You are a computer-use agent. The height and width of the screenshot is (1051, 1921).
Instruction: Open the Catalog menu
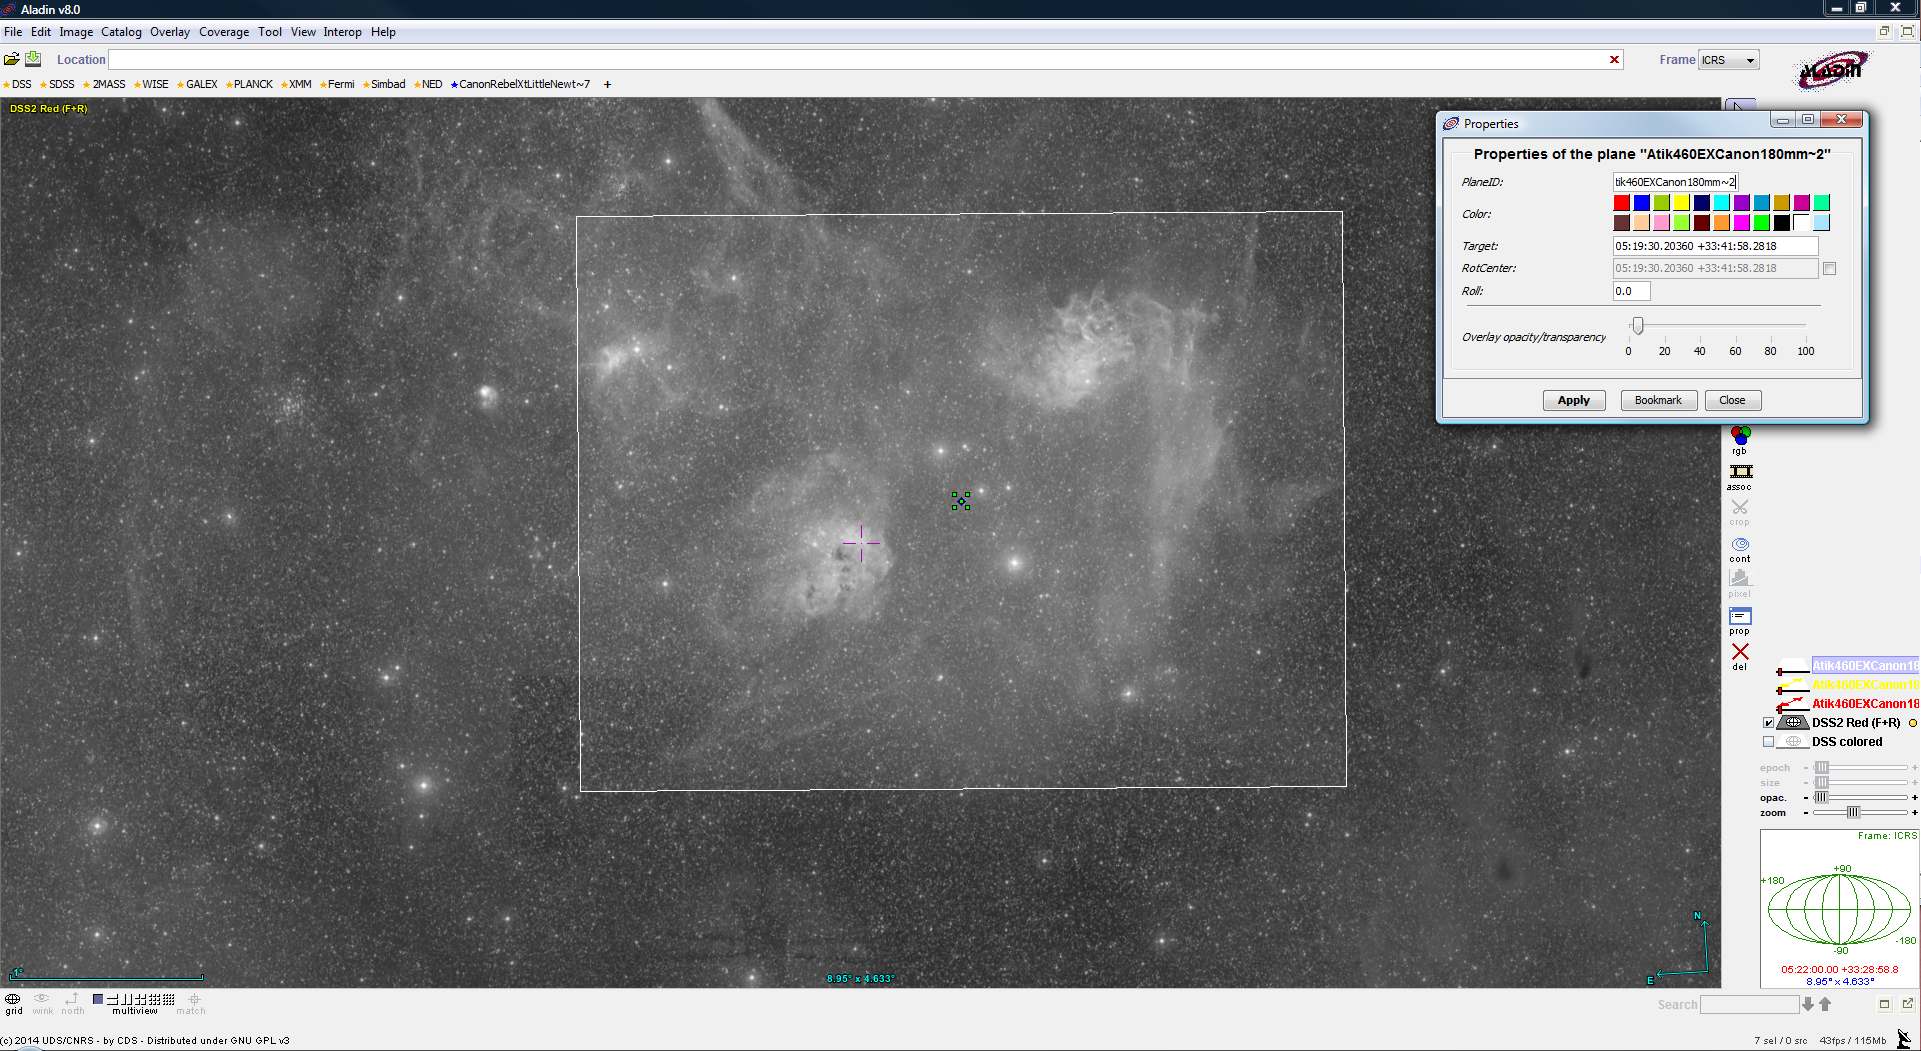click(x=121, y=32)
